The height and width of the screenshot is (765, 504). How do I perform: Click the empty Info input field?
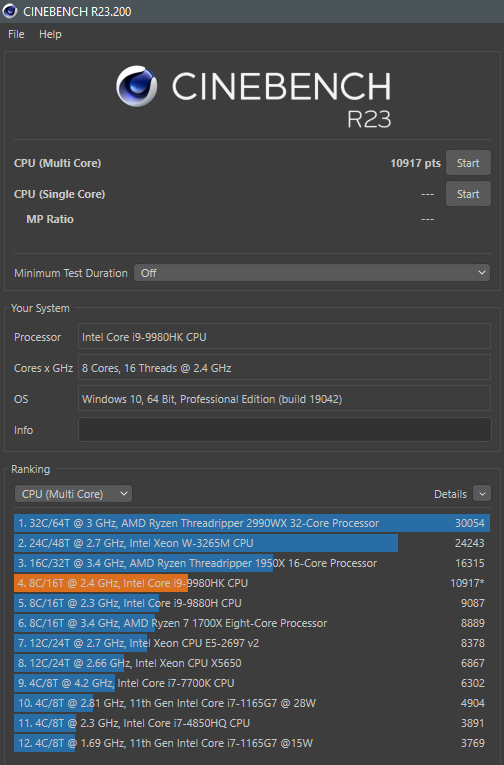click(x=284, y=430)
